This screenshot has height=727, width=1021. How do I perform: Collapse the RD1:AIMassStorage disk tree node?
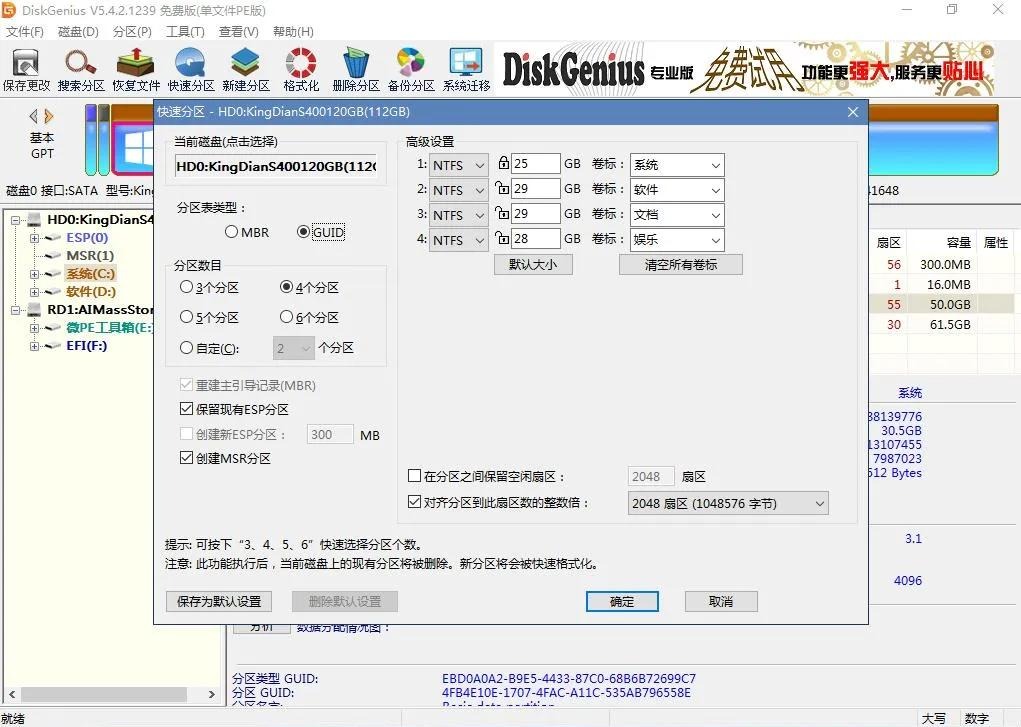click(14, 310)
